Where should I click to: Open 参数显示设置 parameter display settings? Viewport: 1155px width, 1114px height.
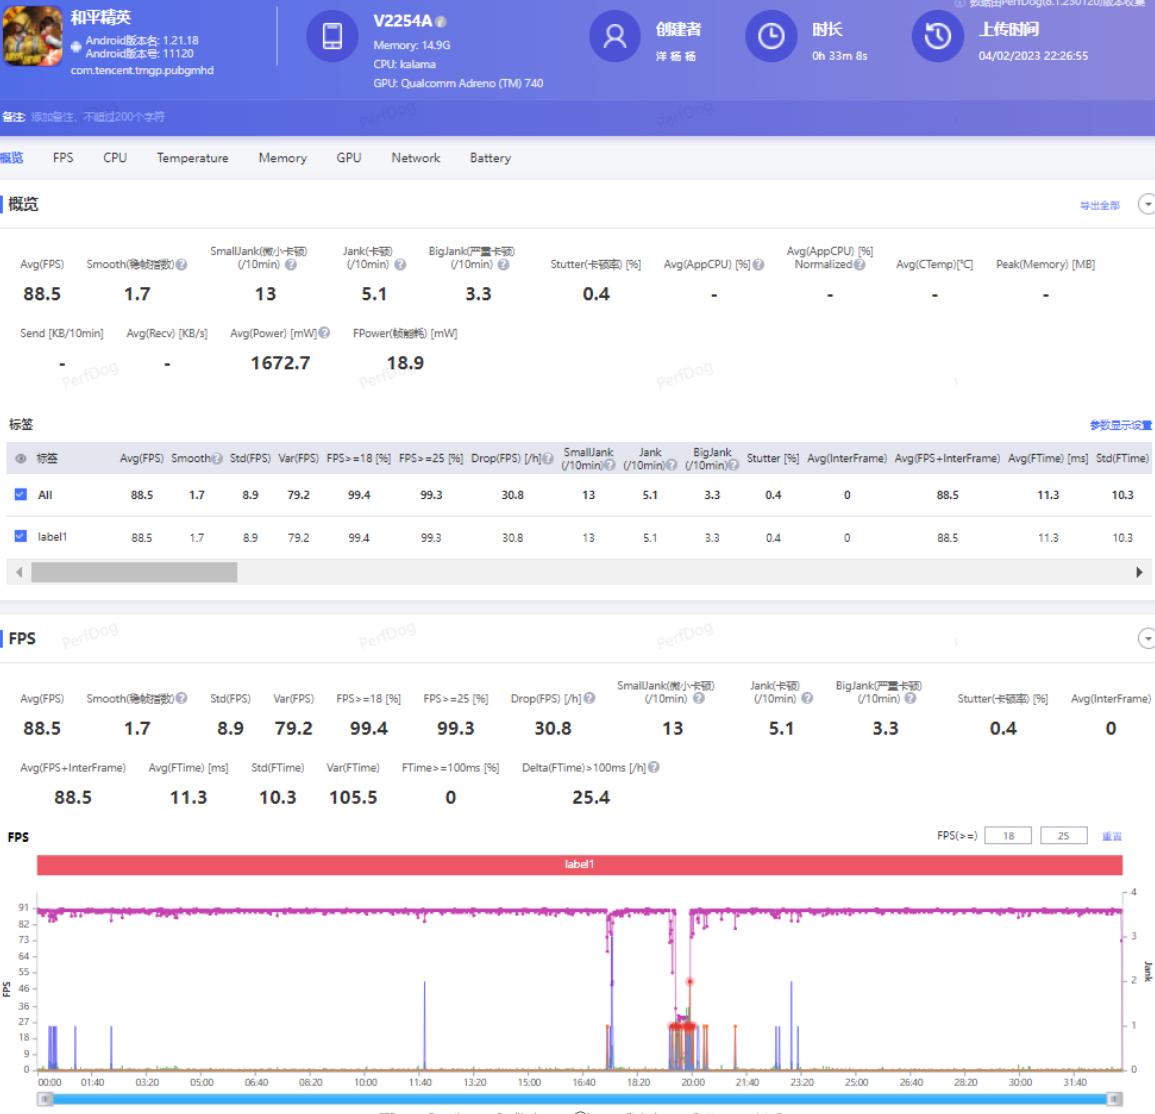(1120, 425)
